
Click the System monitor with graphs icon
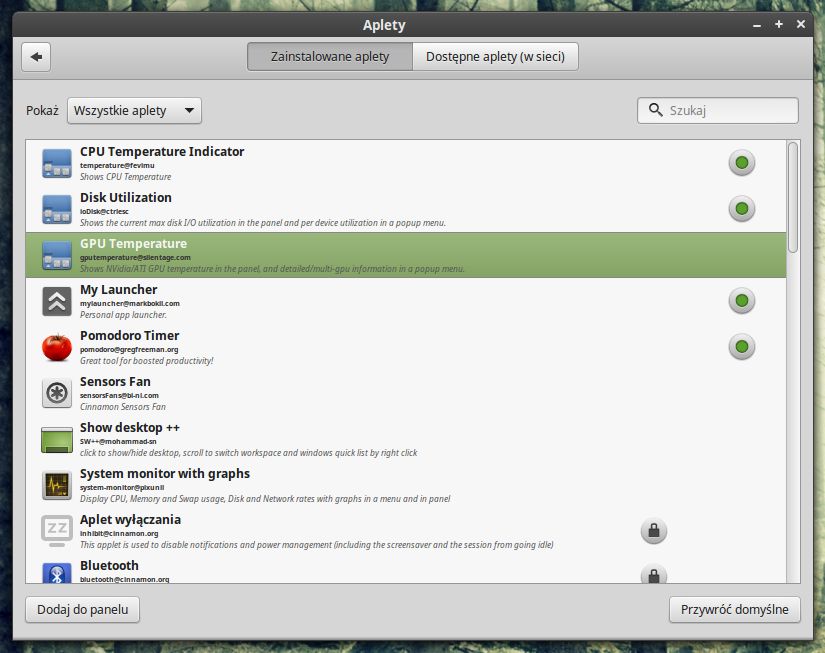(57, 485)
